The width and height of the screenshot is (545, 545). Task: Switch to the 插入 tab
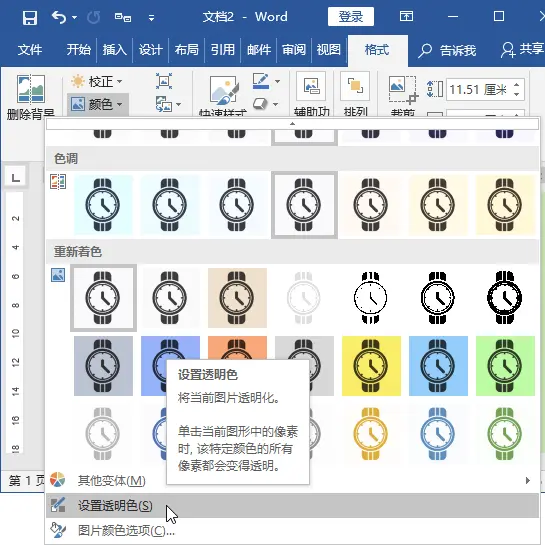click(x=114, y=50)
